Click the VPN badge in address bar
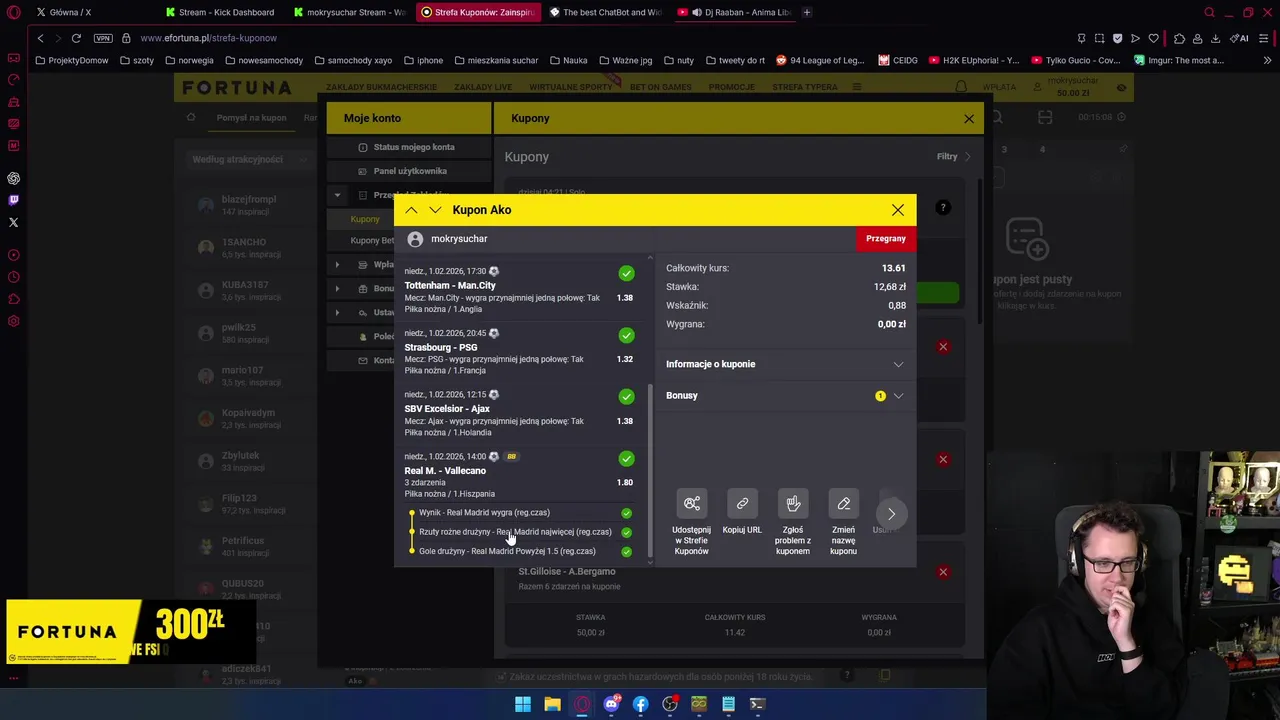This screenshot has width=1280, height=720. point(103,38)
